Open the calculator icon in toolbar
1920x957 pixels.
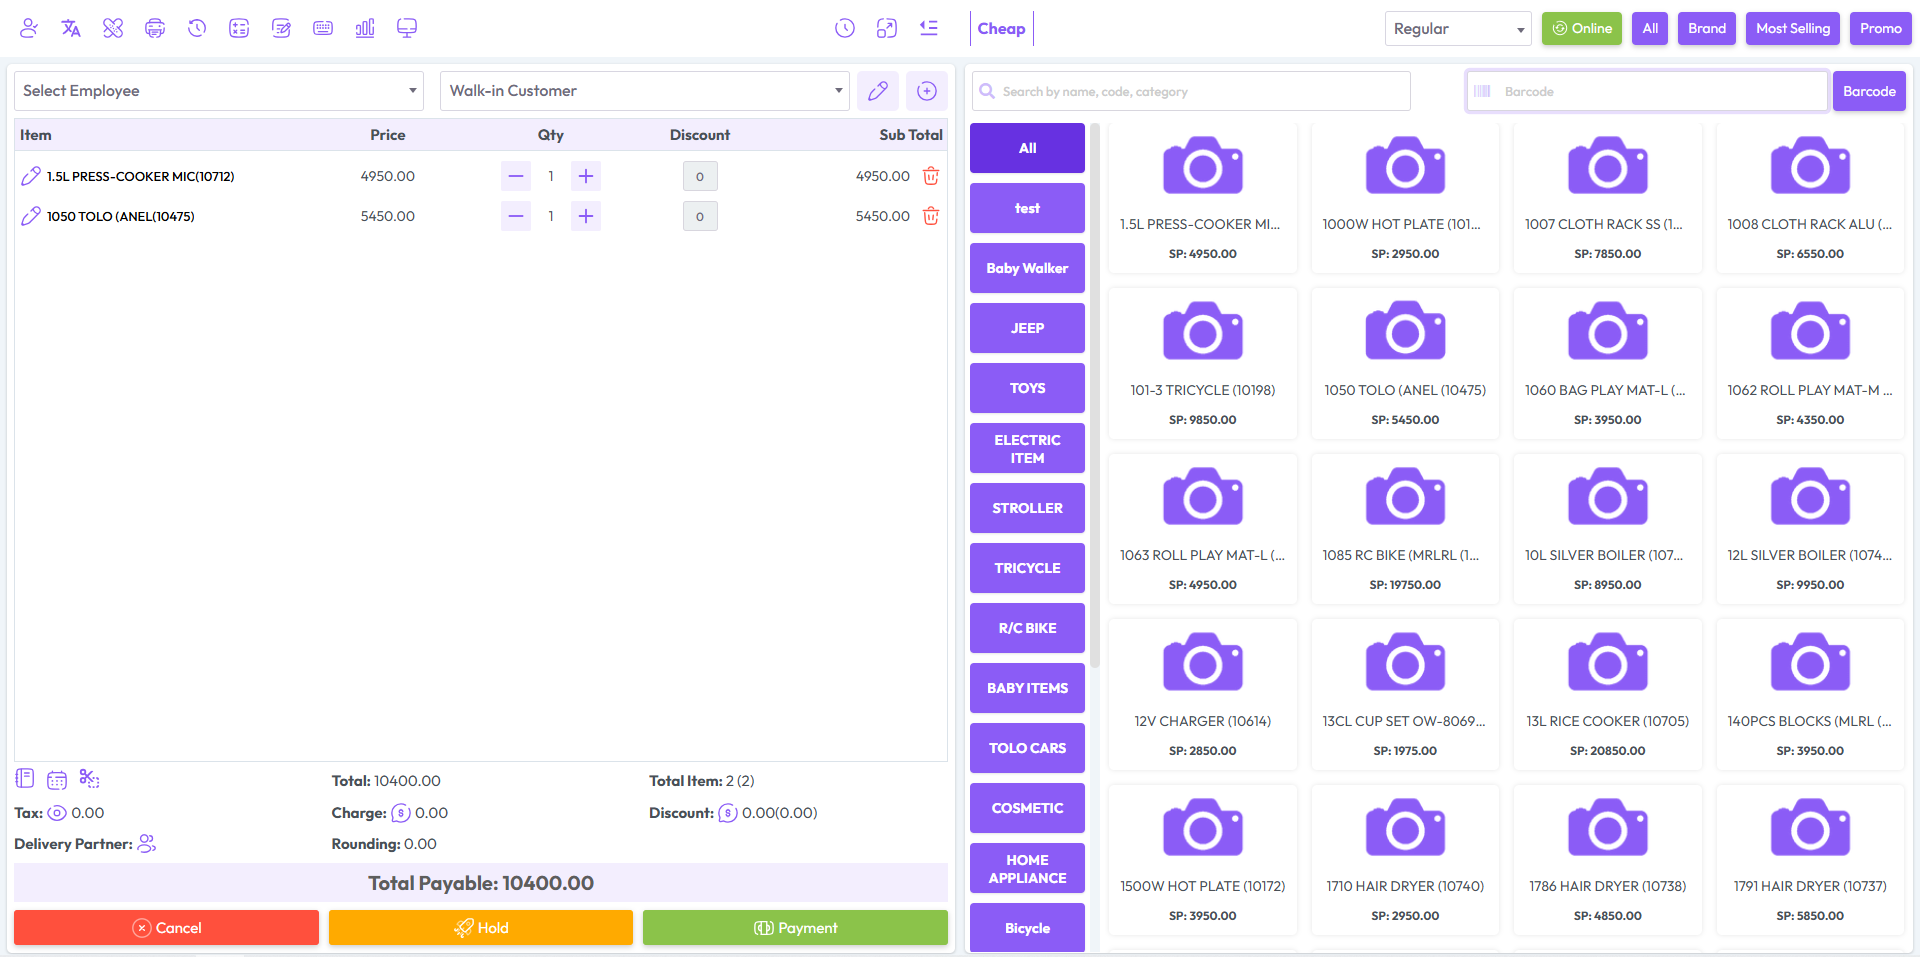[239, 28]
